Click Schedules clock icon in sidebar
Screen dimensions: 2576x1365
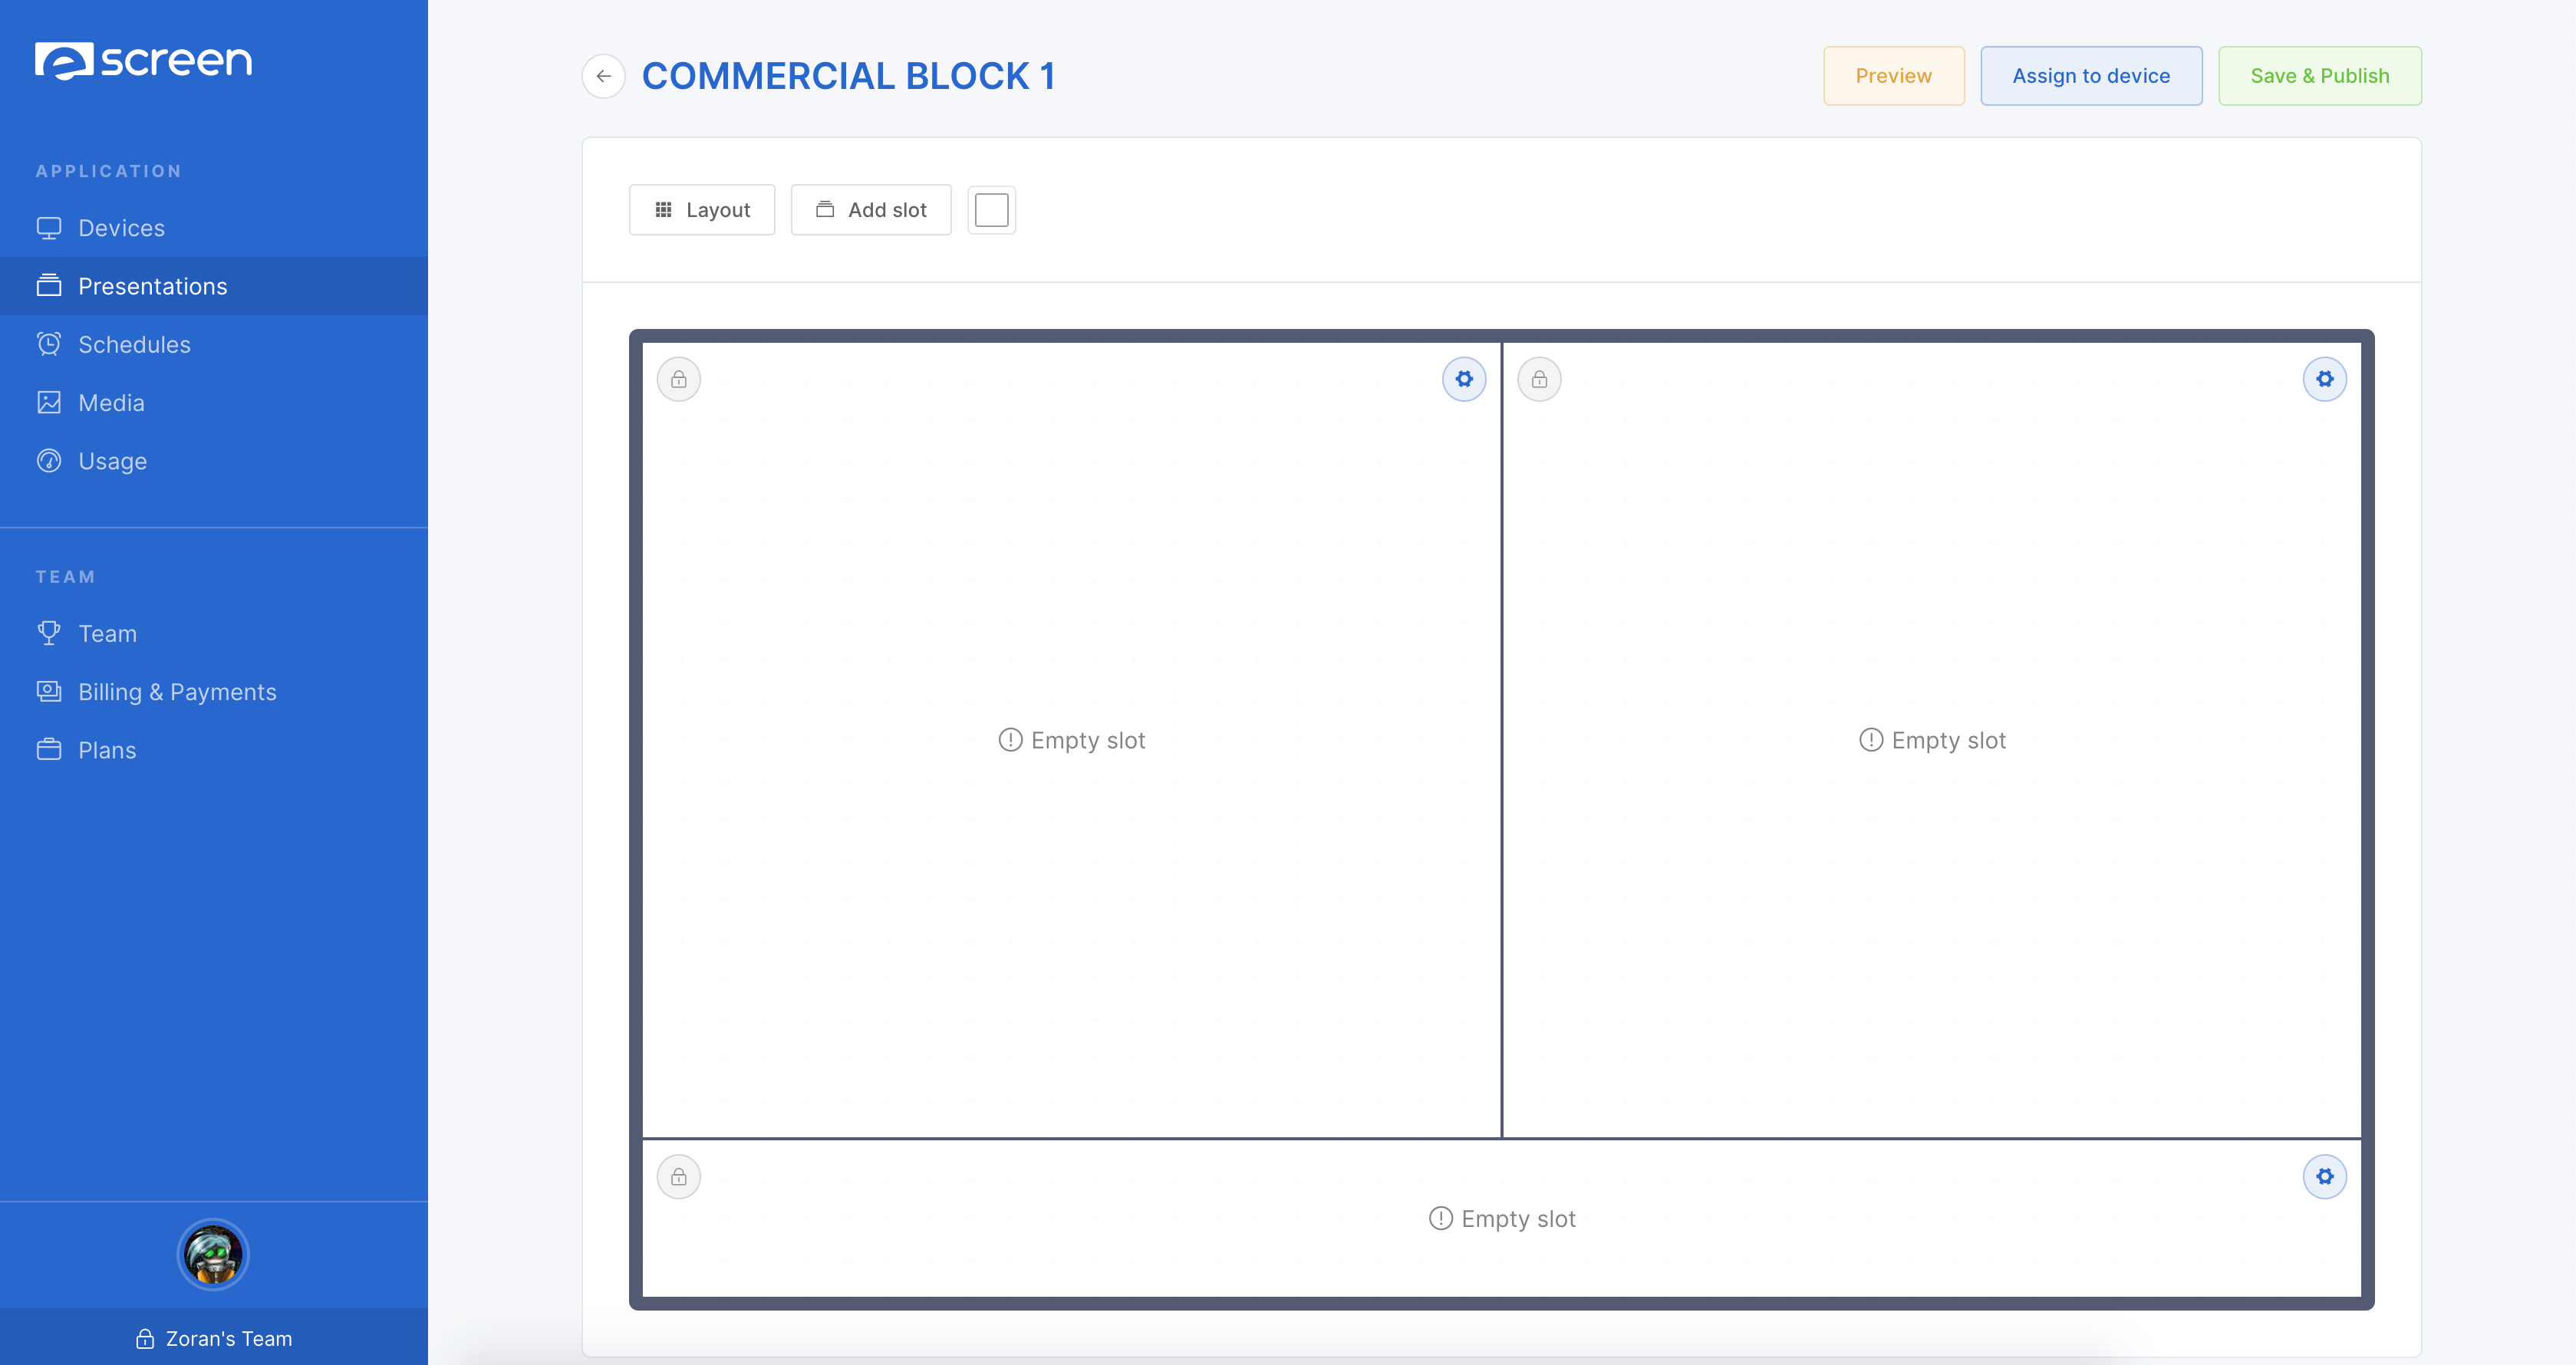[x=49, y=344]
